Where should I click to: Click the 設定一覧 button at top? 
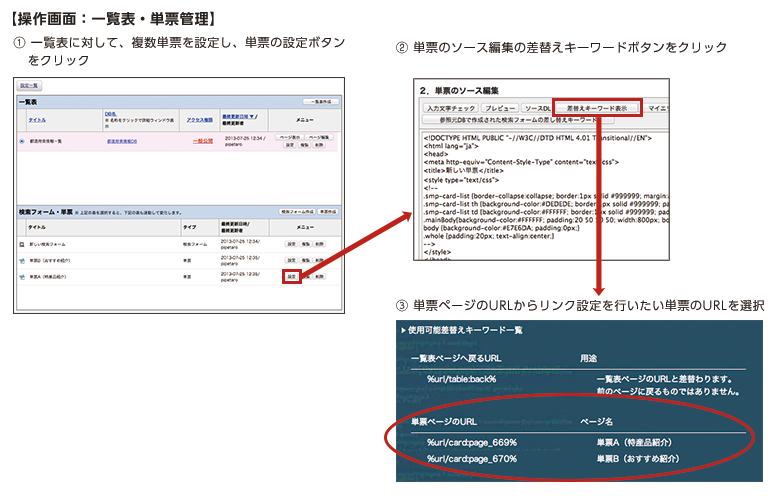(x=30, y=86)
